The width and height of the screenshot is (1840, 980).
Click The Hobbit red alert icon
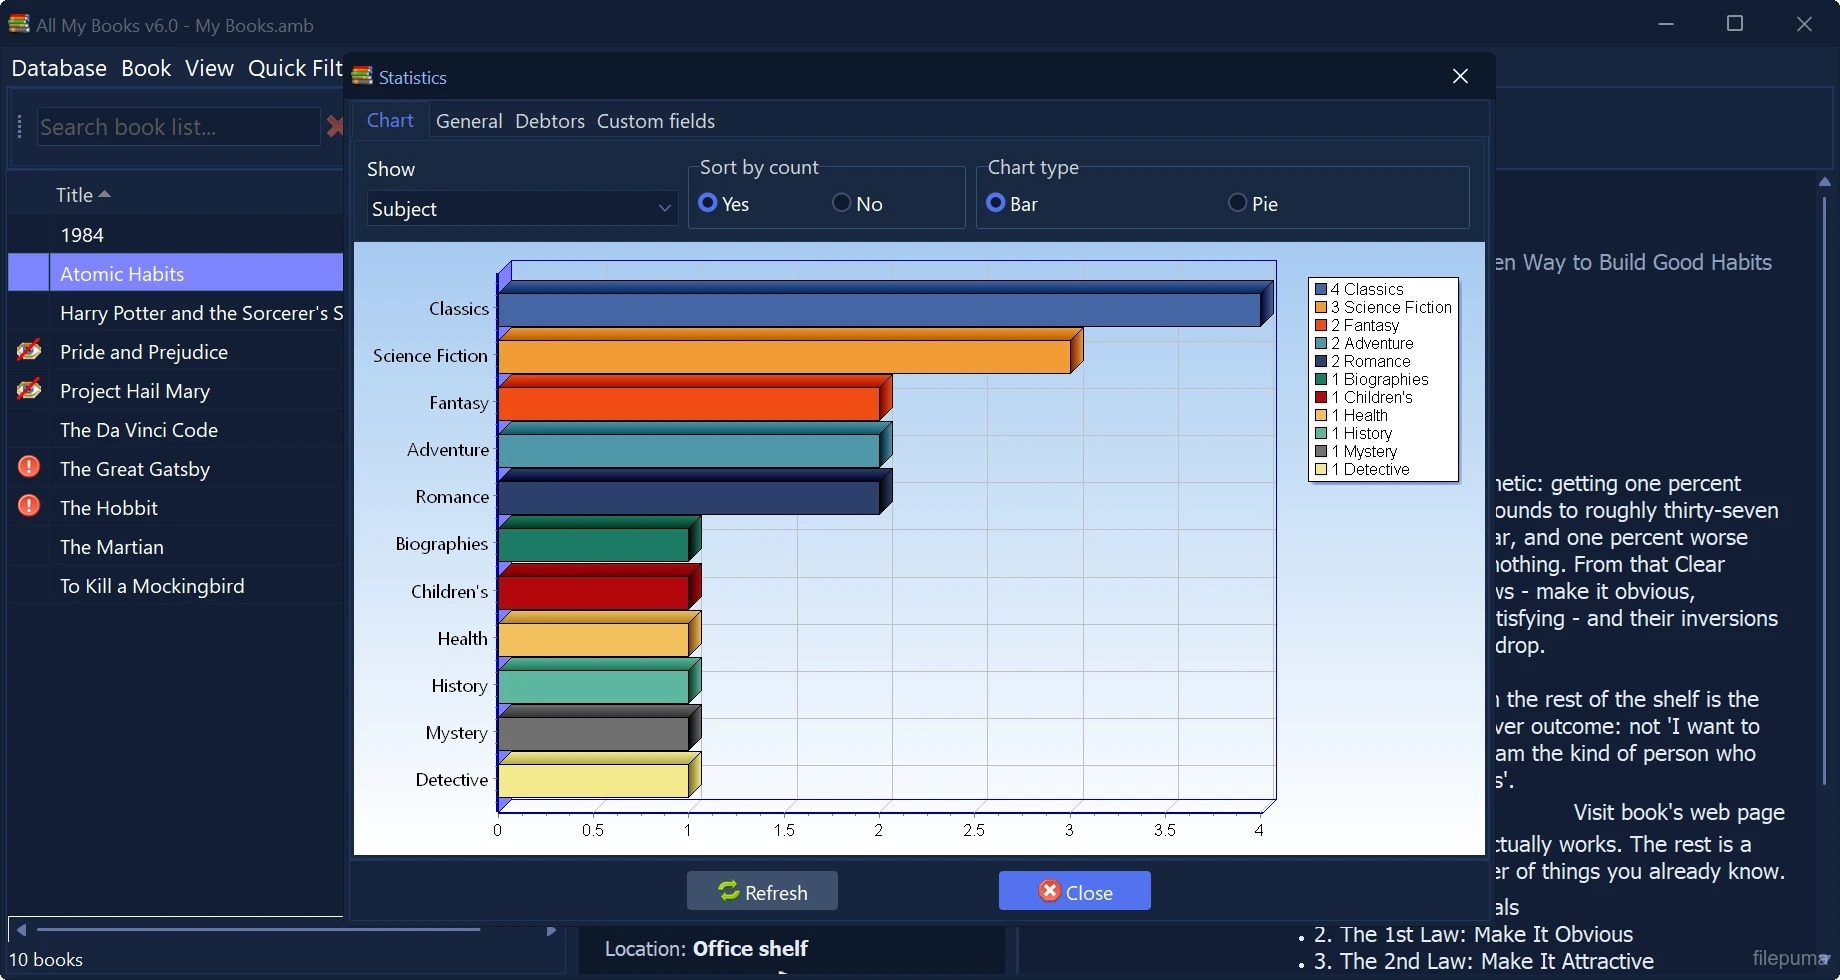click(29, 506)
